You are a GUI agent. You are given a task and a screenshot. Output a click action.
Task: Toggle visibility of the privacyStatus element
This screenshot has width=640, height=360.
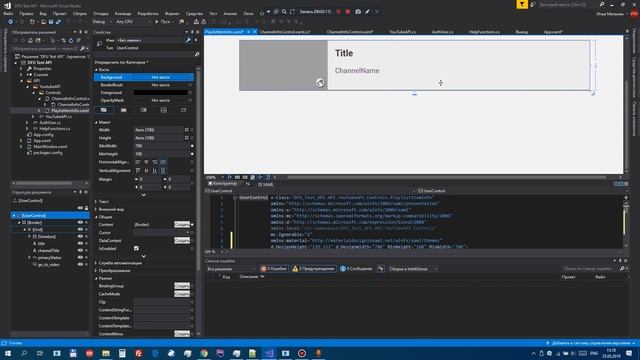80,258
